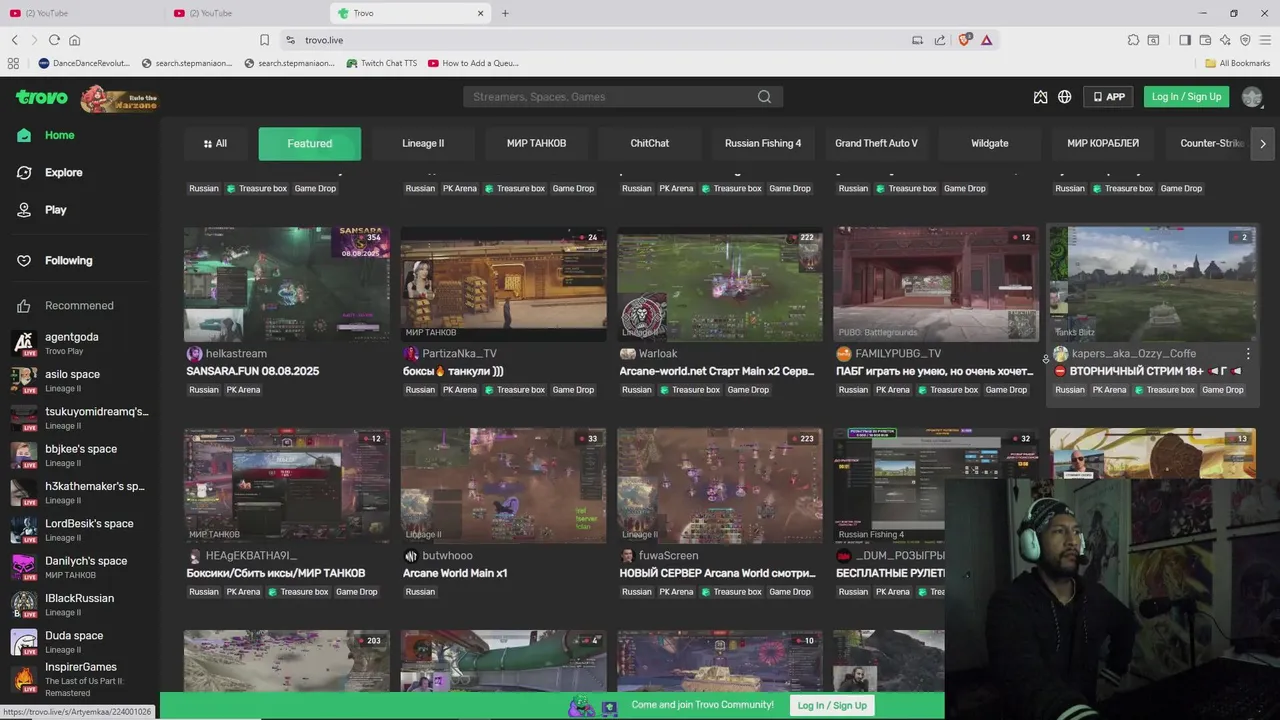The width and height of the screenshot is (1280, 720).
Task: Select the МИР КОРАБЛЕЙ category tab
Action: [x=1103, y=143]
